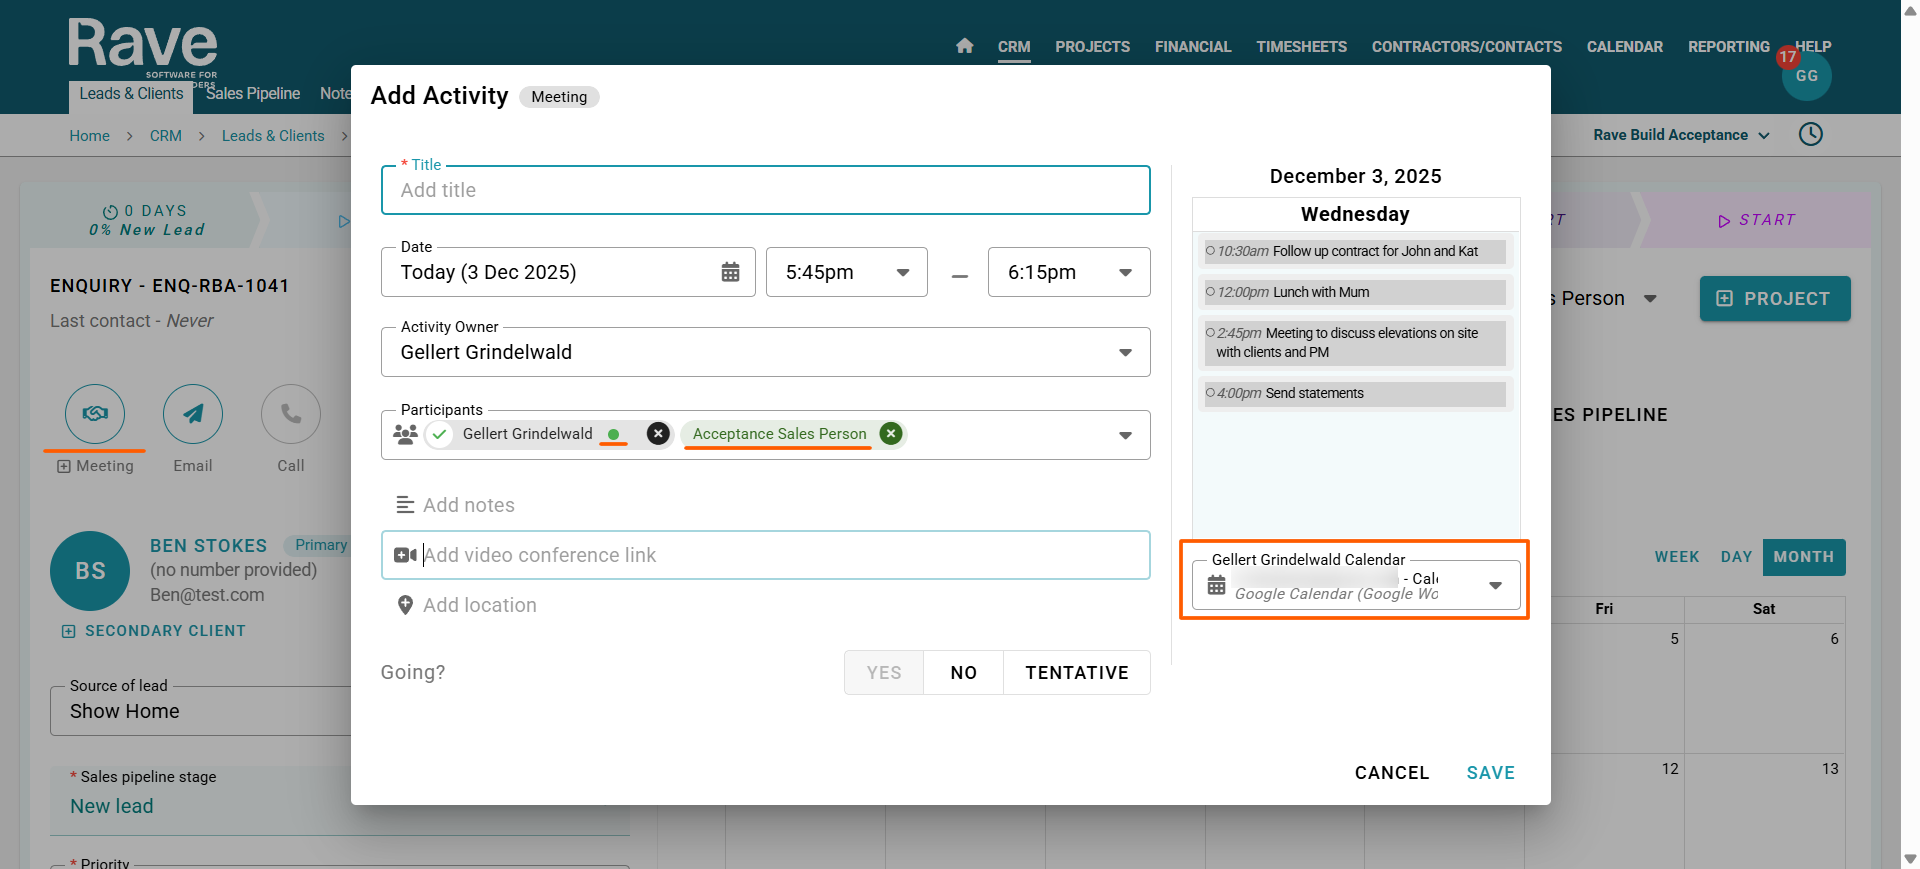Remove Acceptance Sales Person participant chip
This screenshot has height=869, width=1920.
click(x=890, y=433)
